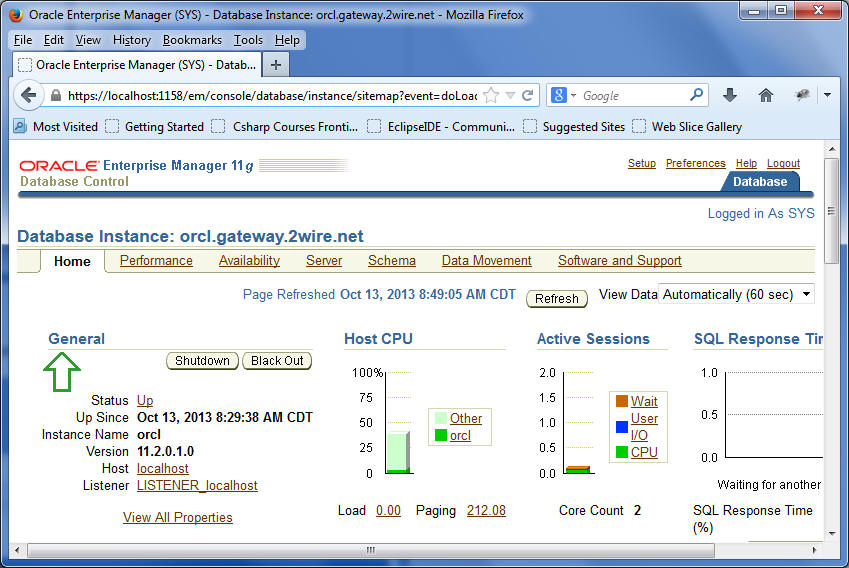Expand the View Data refresh dropdown

[x=807, y=294]
